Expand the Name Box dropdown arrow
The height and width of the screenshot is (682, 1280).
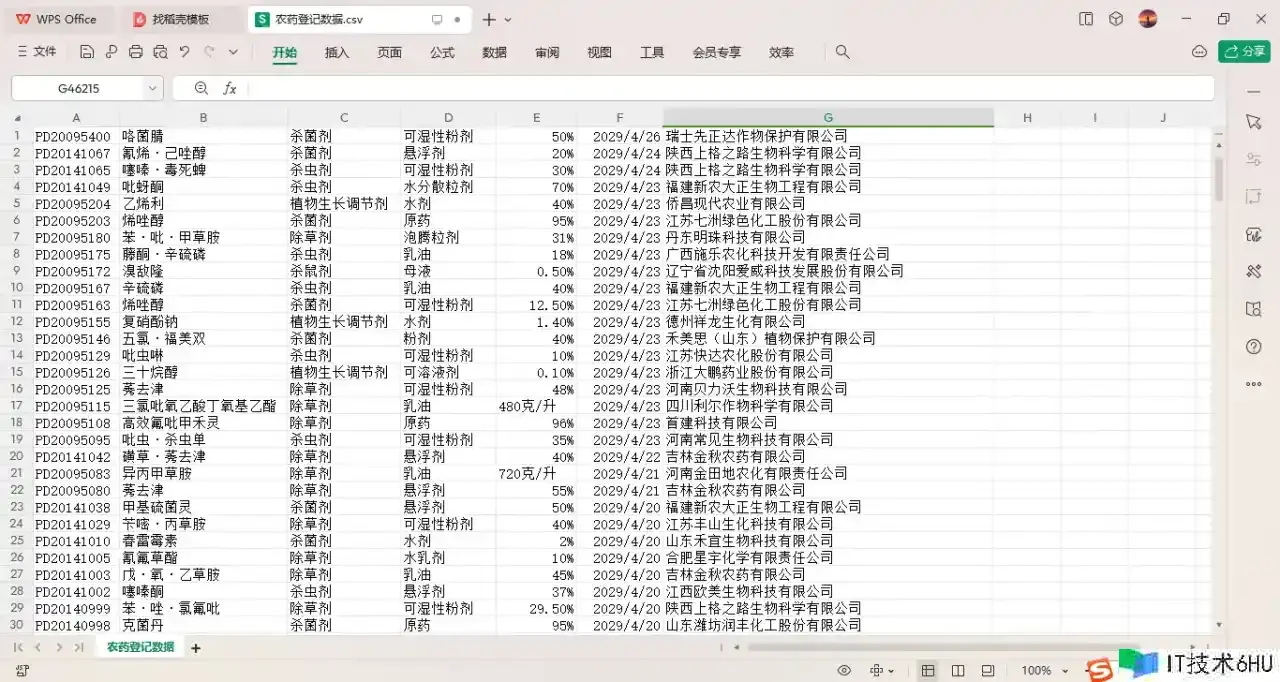[x=152, y=88]
